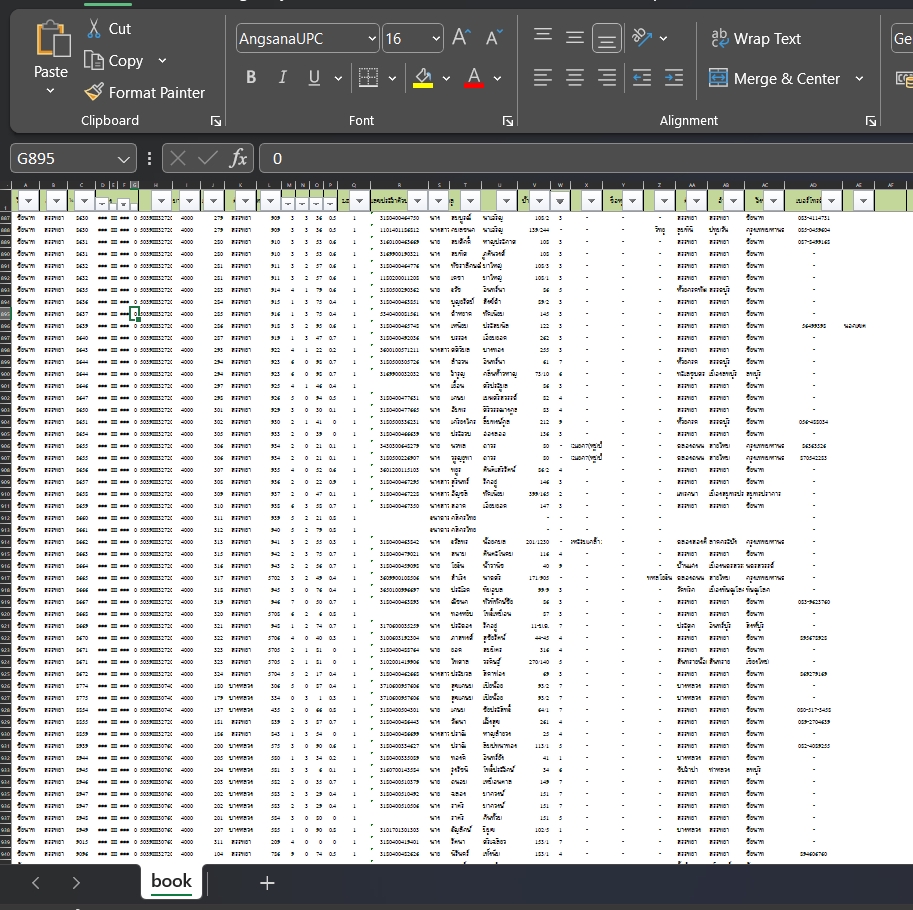
Task: Toggle Underline formatting
Action: coord(314,77)
